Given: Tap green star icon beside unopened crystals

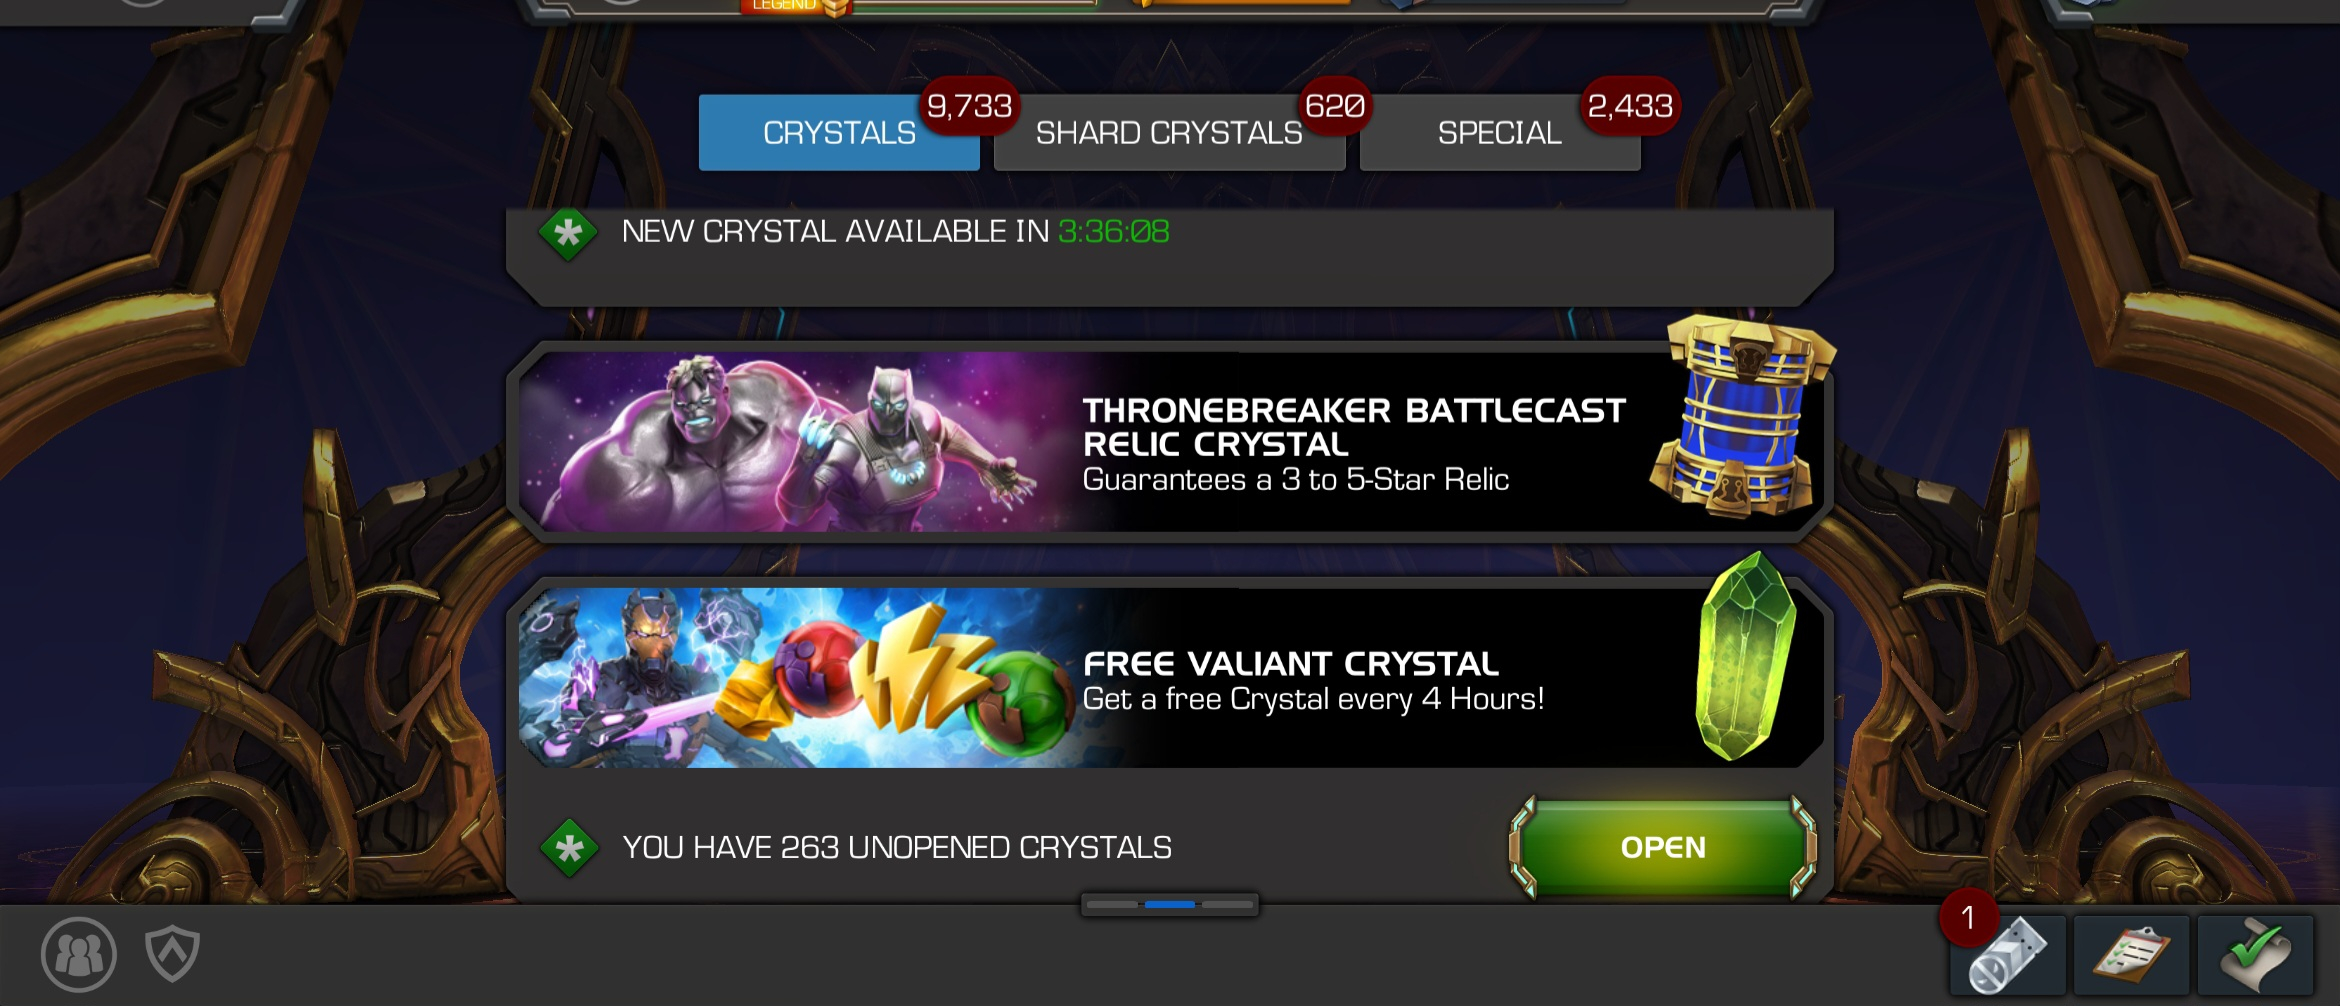Looking at the screenshot, I should click(x=569, y=848).
